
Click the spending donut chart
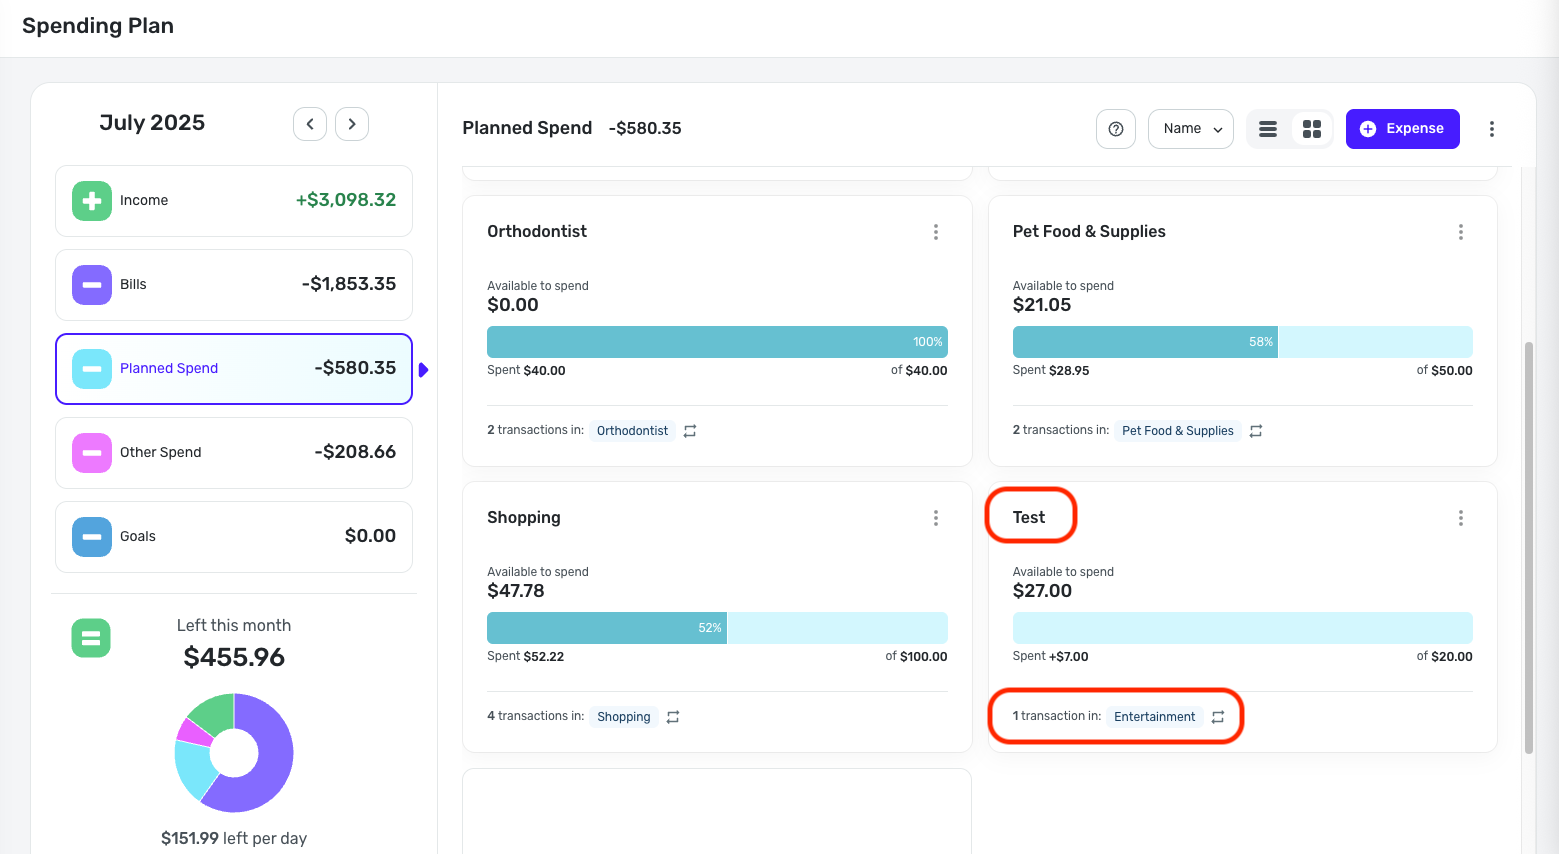click(234, 753)
